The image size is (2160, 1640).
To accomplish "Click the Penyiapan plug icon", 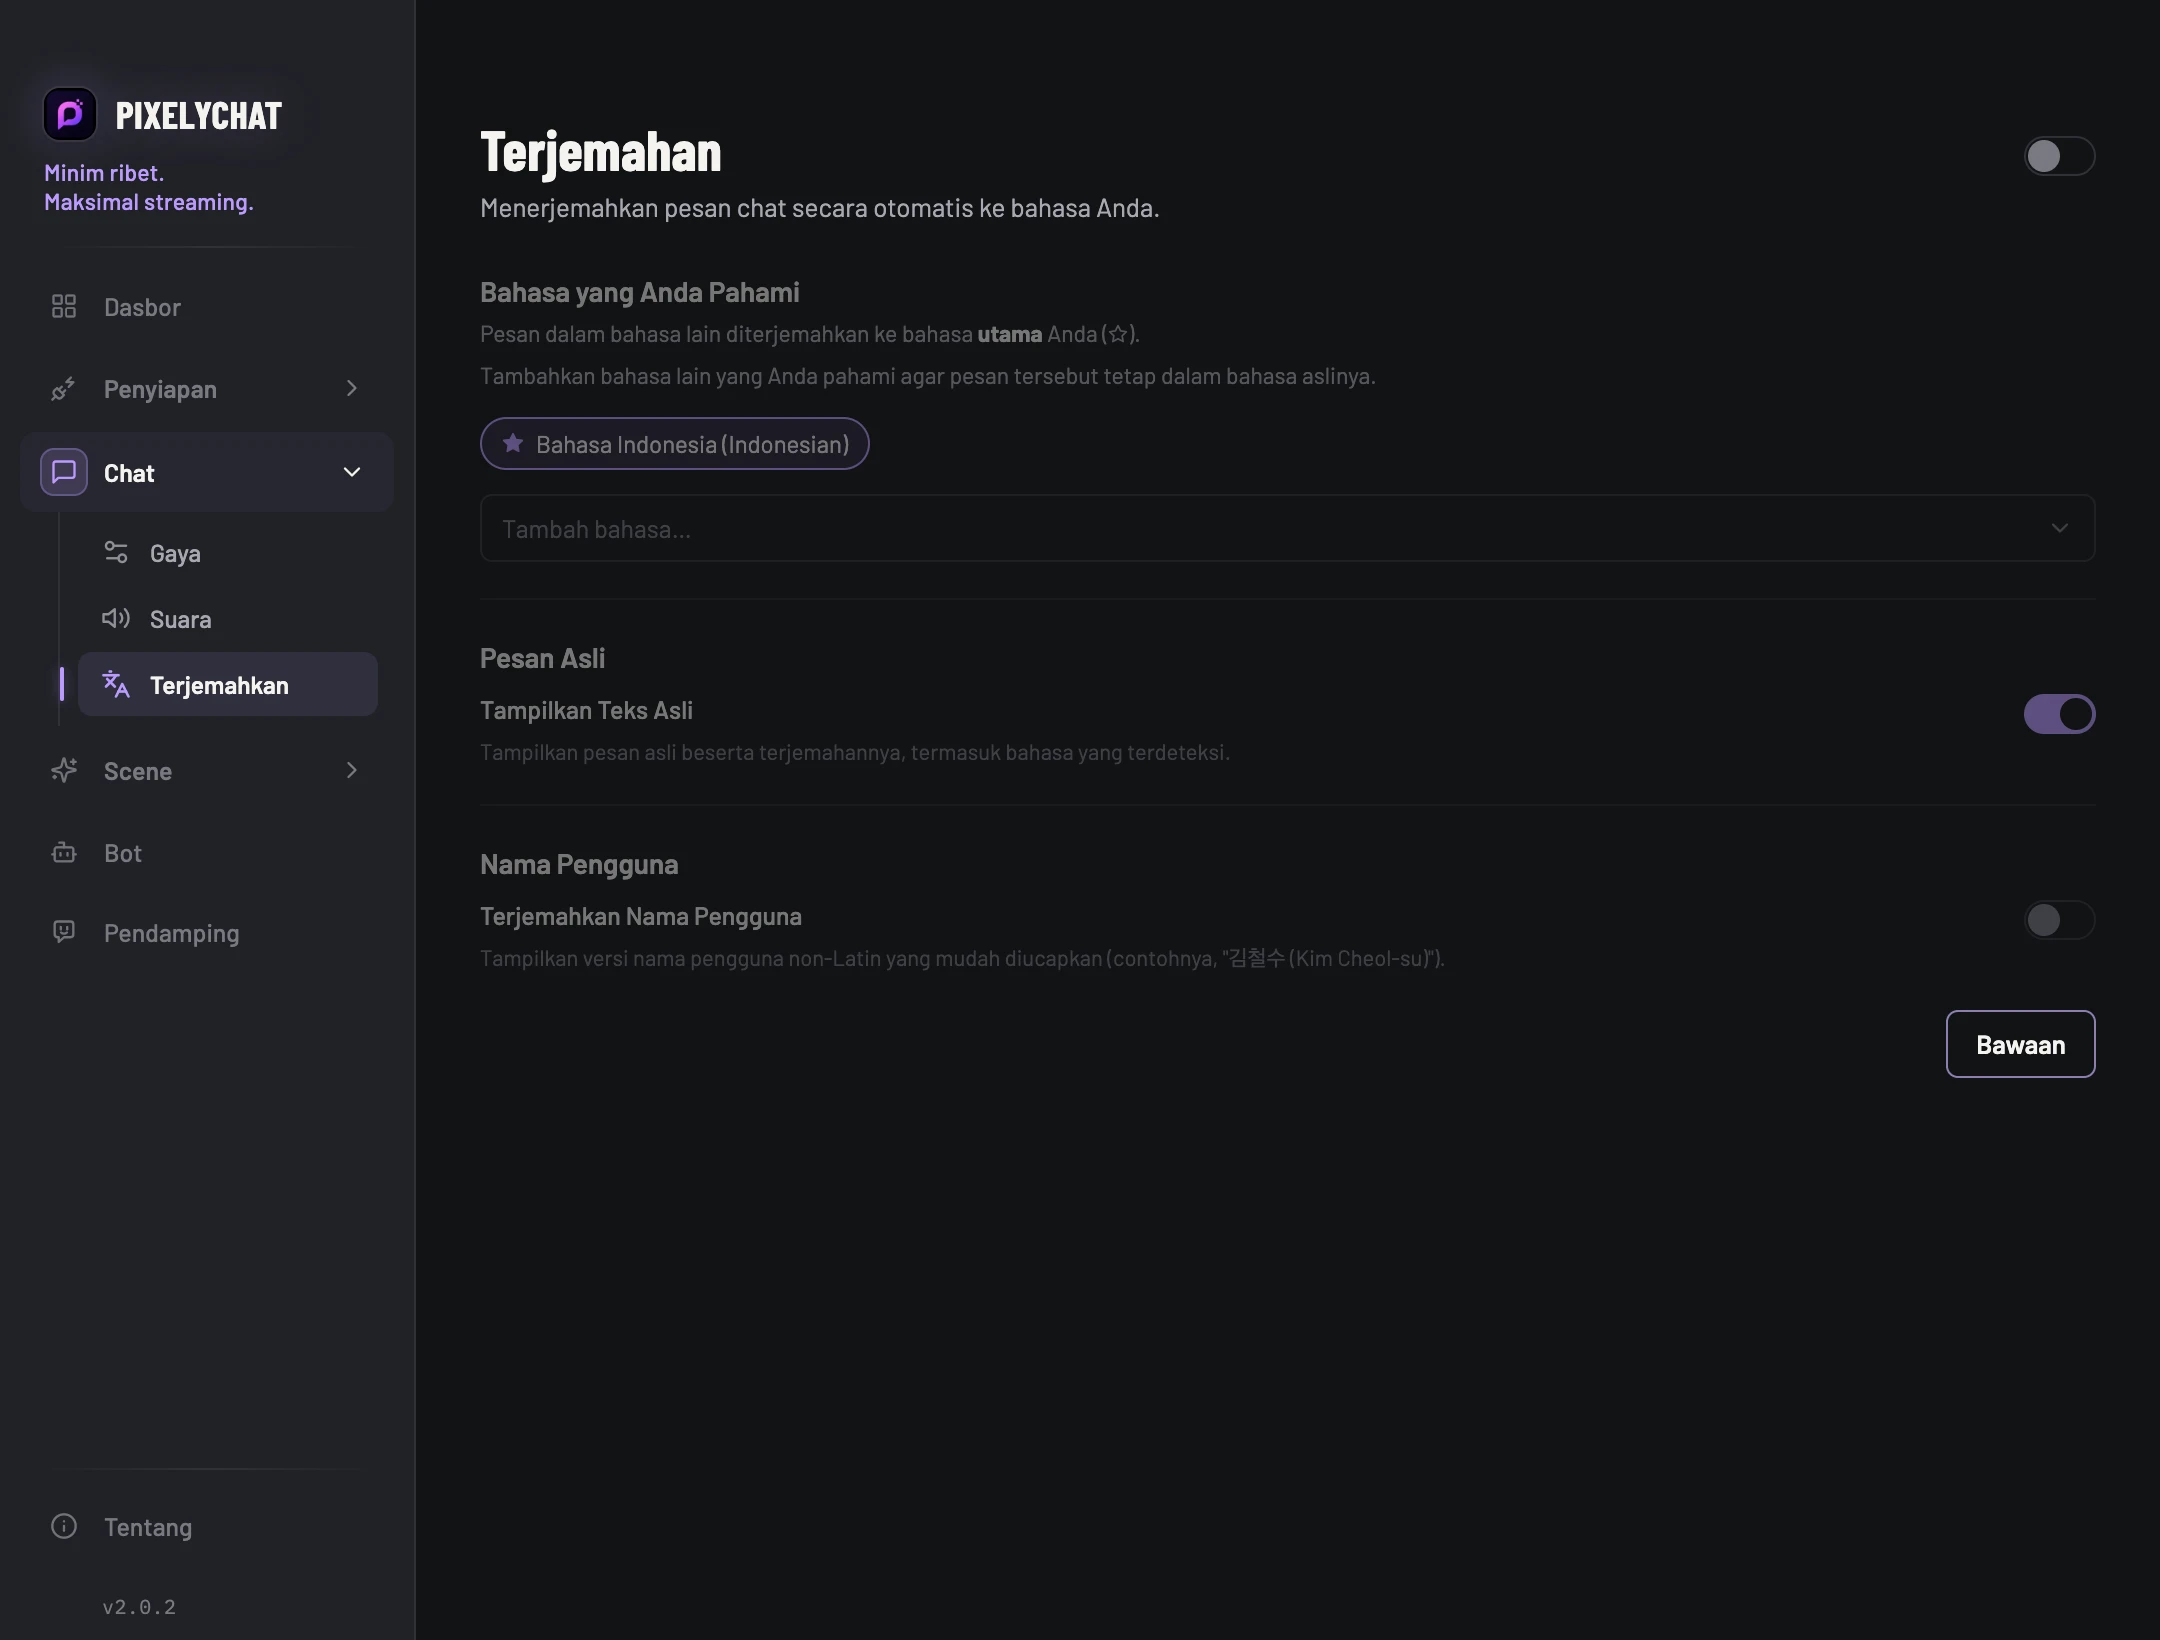I will point(64,388).
